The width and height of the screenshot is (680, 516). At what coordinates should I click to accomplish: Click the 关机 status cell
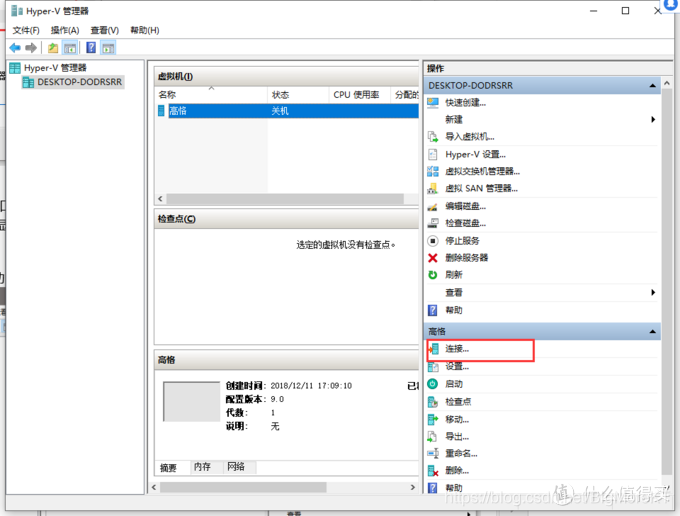[280, 111]
